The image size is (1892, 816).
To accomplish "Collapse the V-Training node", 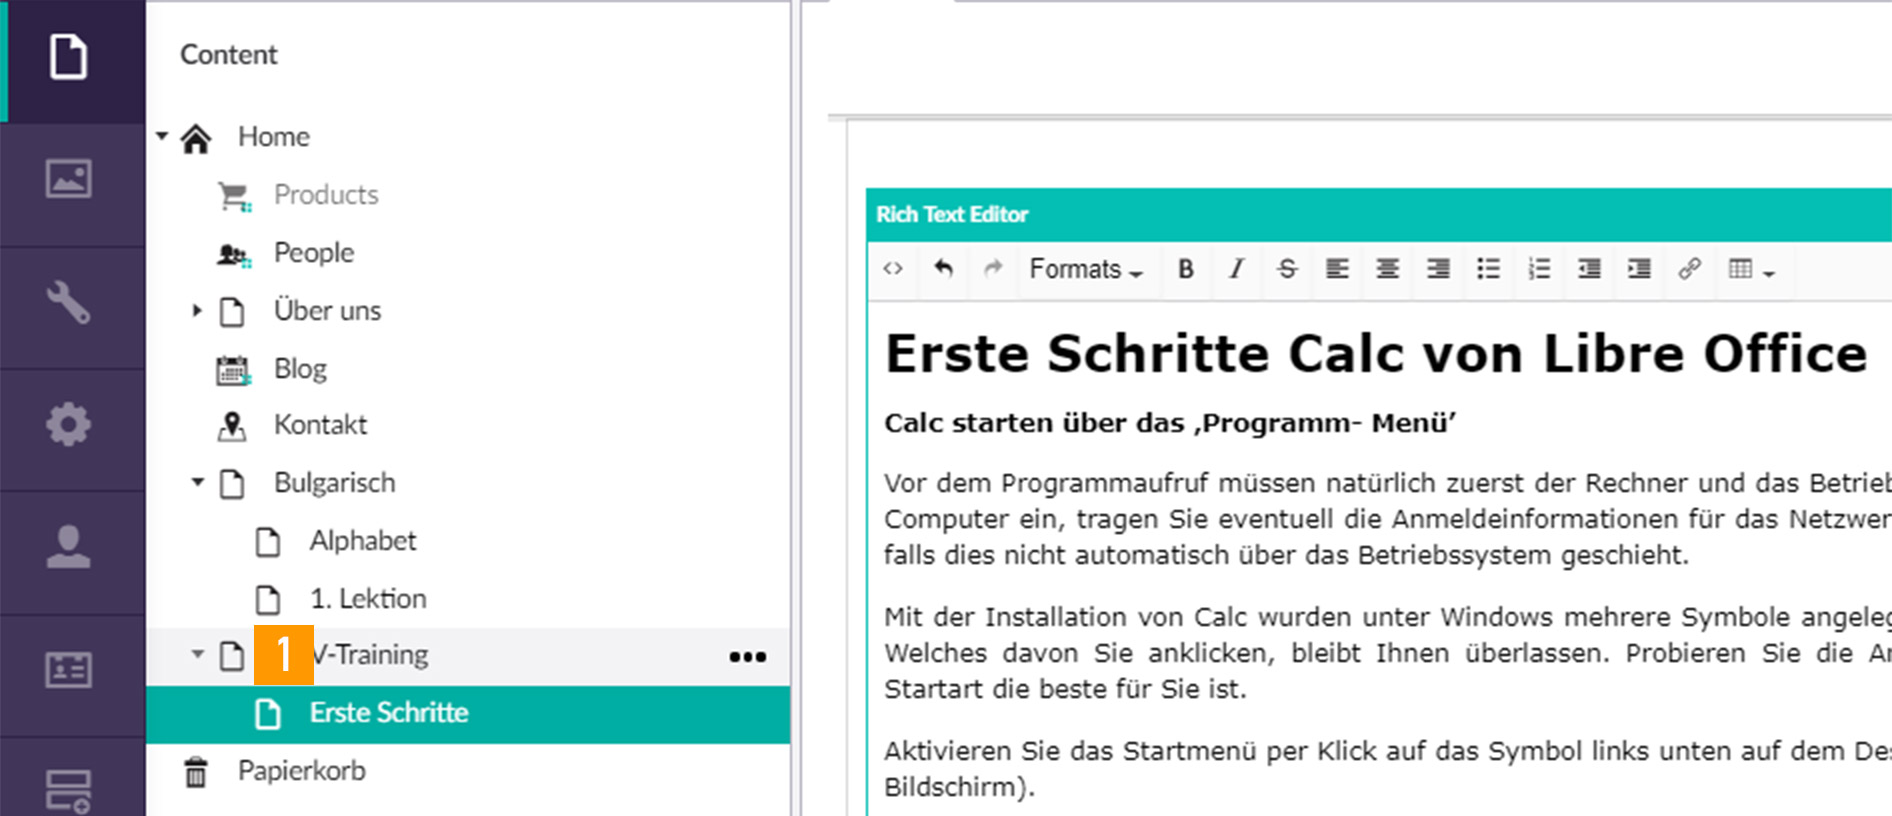I will tap(197, 655).
